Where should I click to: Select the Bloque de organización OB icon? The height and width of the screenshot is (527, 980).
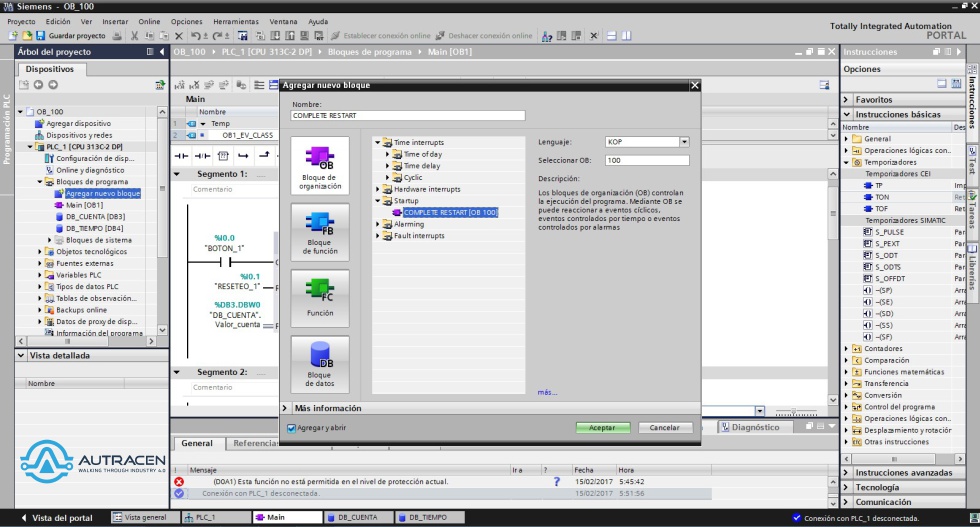[319, 166]
